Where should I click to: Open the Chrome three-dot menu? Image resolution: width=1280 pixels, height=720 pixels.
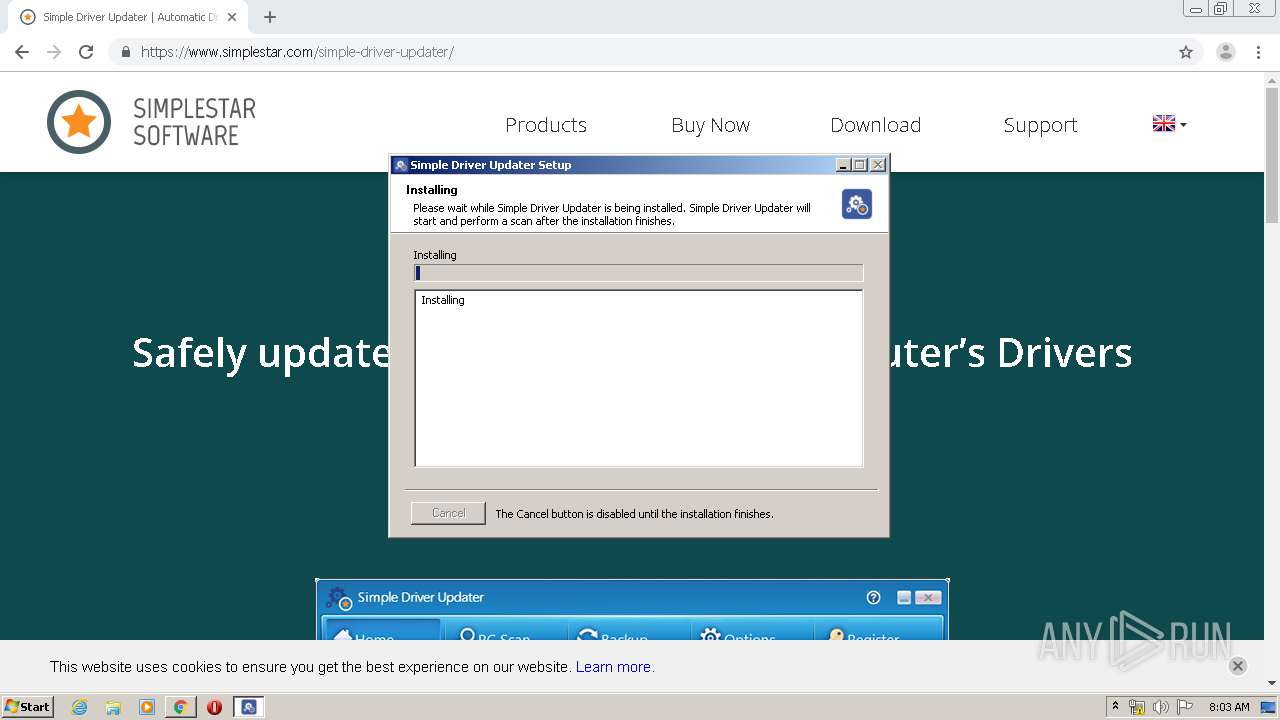pos(1258,52)
